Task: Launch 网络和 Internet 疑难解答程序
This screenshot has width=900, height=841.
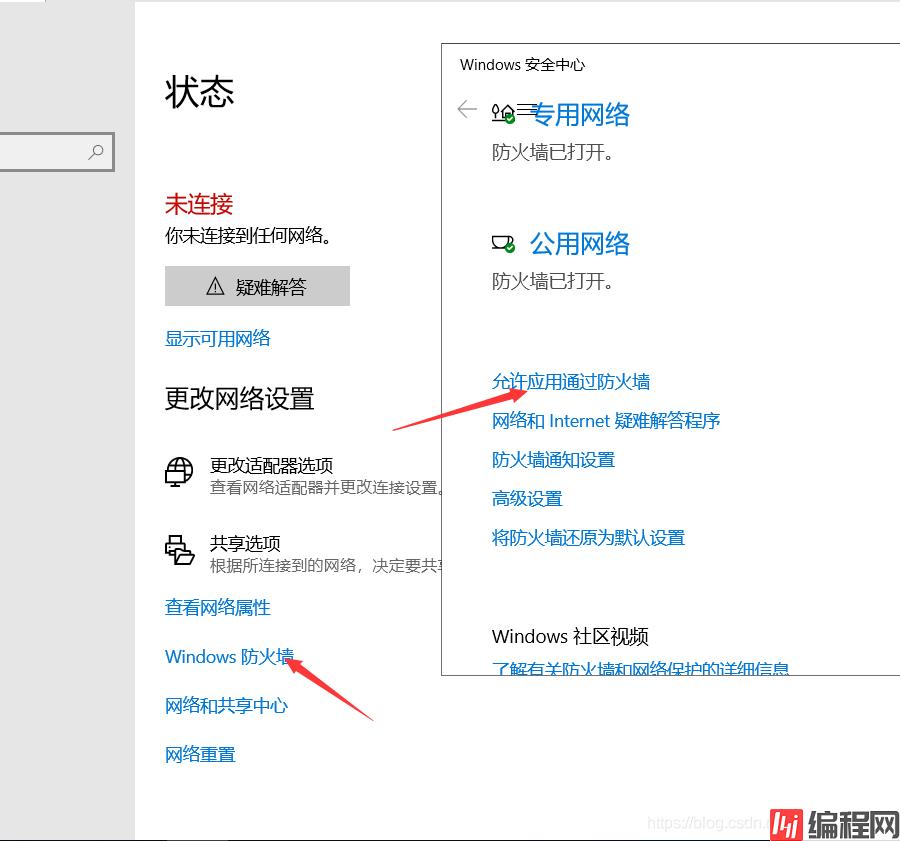Action: 605,421
